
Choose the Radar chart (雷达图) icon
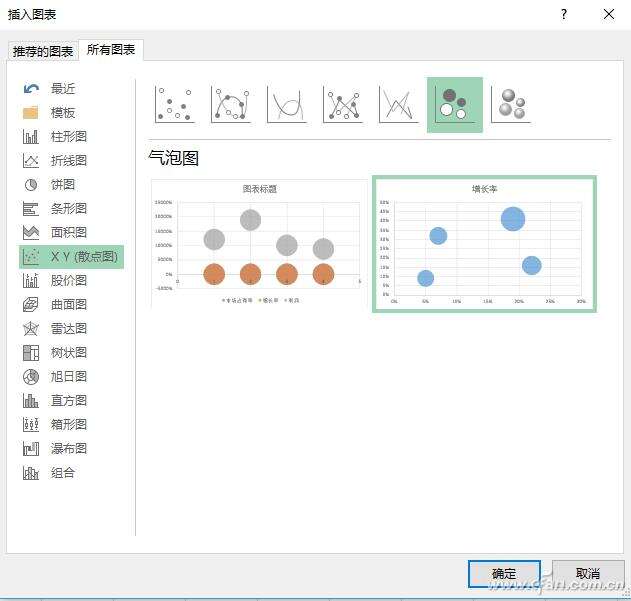pyautogui.click(x=31, y=328)
